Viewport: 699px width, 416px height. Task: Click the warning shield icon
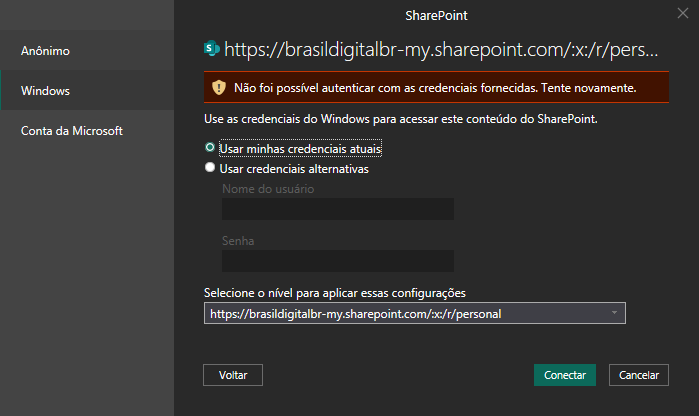(x=219, y=87)
